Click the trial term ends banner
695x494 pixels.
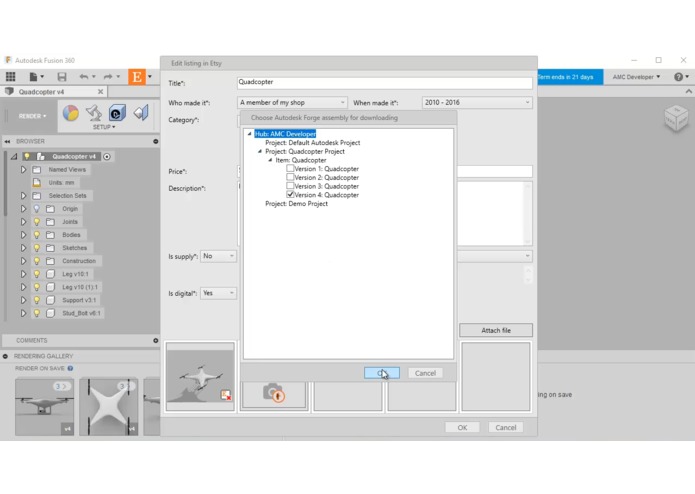tap(570, 77)
